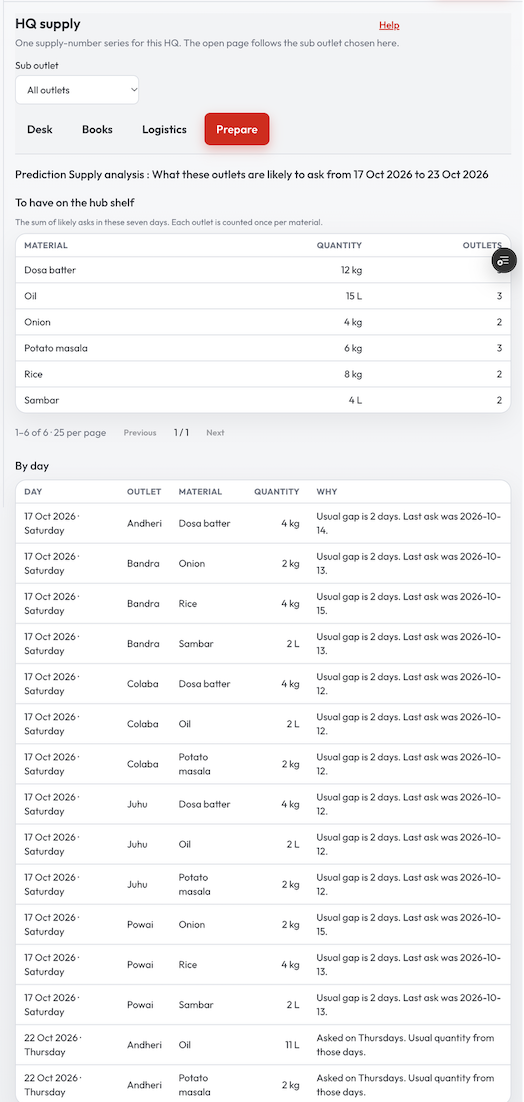Click Oil in the Juhu row
This screenshot has width=524, height=1102.
(184, 844)
